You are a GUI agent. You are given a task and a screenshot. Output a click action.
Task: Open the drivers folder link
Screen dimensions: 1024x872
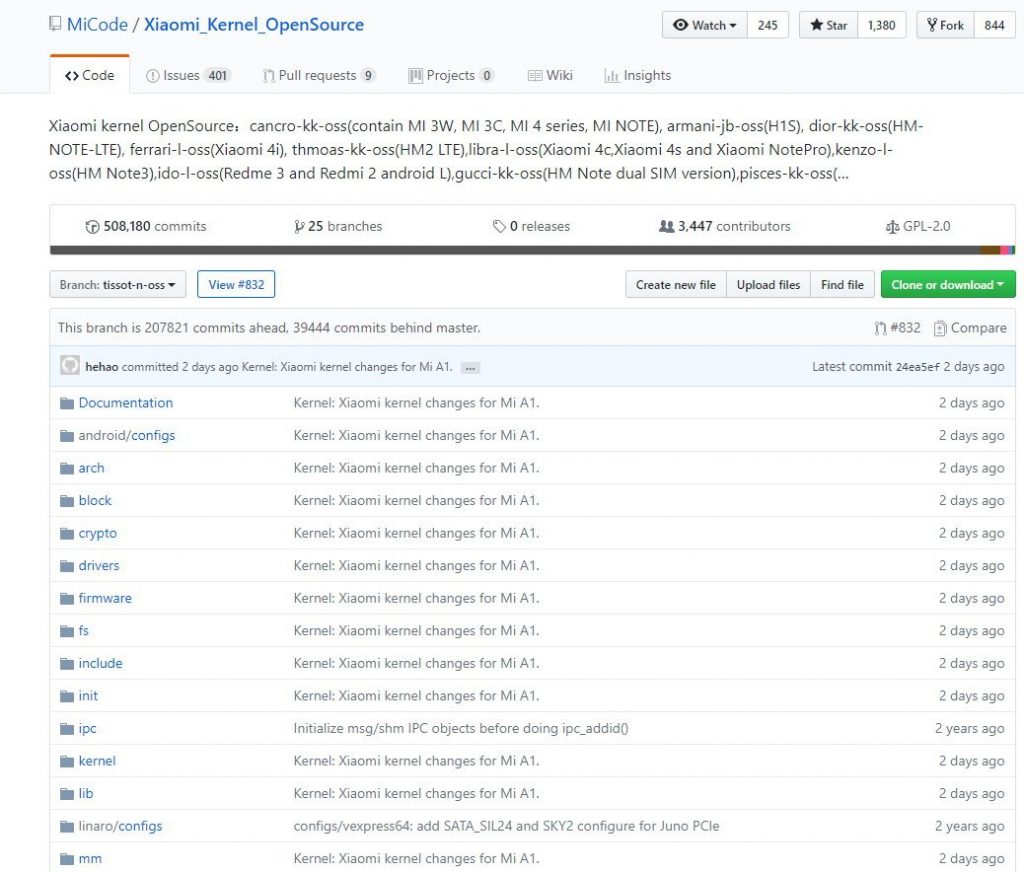(x=99, y=566)
